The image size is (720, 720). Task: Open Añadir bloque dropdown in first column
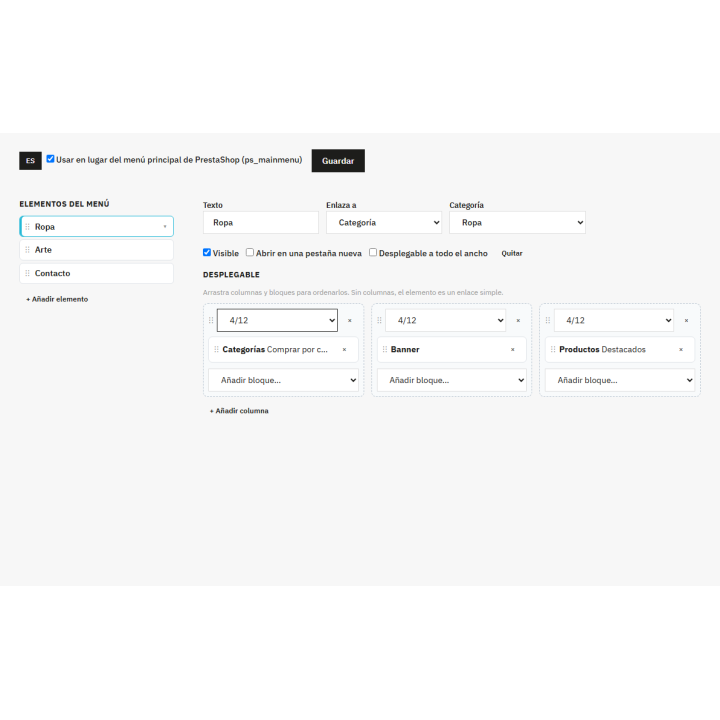(x=283, y=380)
